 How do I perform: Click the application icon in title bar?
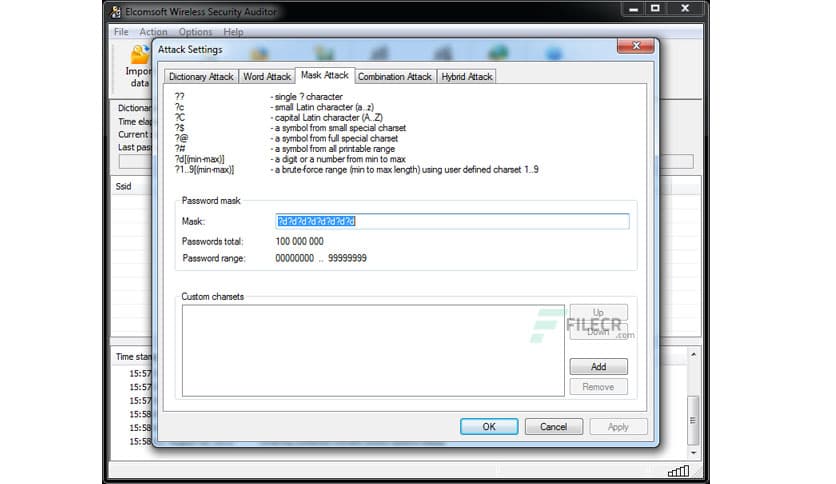[116, 11]
